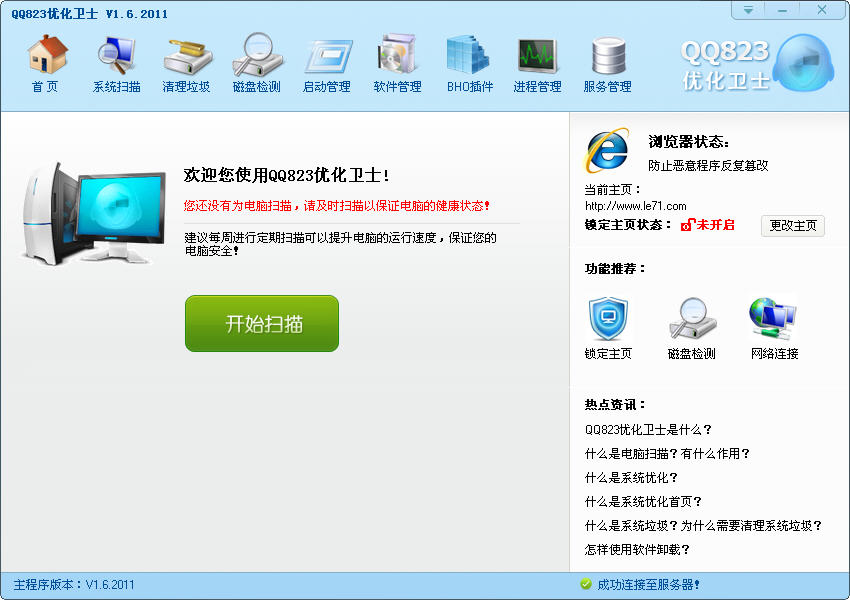Open the title bar dropdown menu arrow
The height and width of the screenshot is (600, 850).
pyautogui.click(x=747, y=10)
